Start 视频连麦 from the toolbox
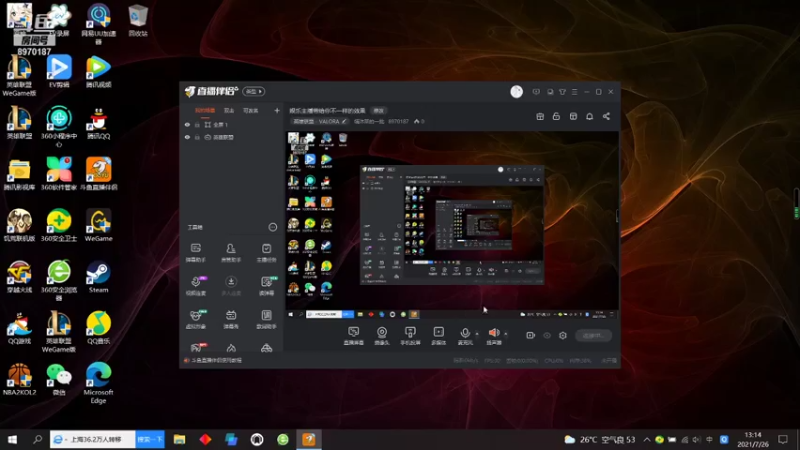Viewport: 800px width, 450px height. [196, 286]
